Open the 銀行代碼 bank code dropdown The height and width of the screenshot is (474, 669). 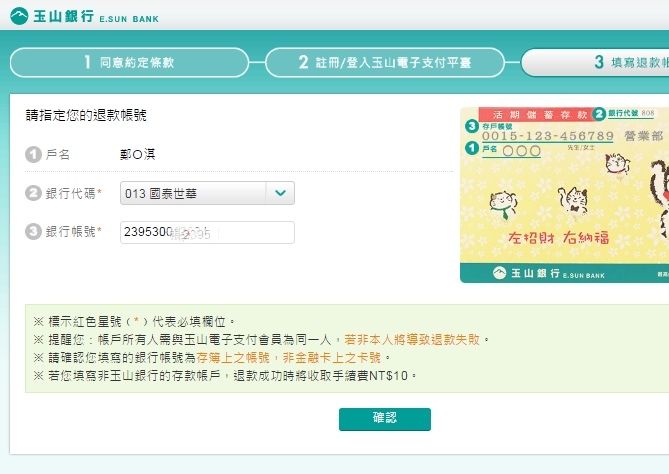point(207,193)
